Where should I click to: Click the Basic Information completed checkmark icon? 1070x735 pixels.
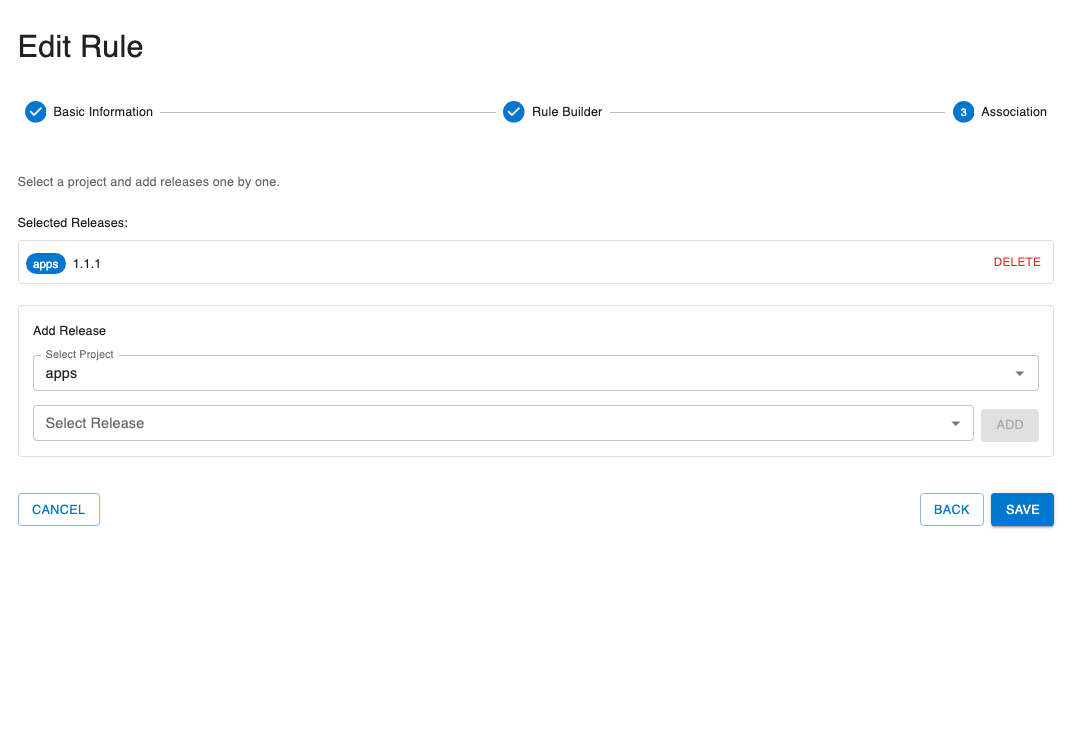tap(35, 112)
